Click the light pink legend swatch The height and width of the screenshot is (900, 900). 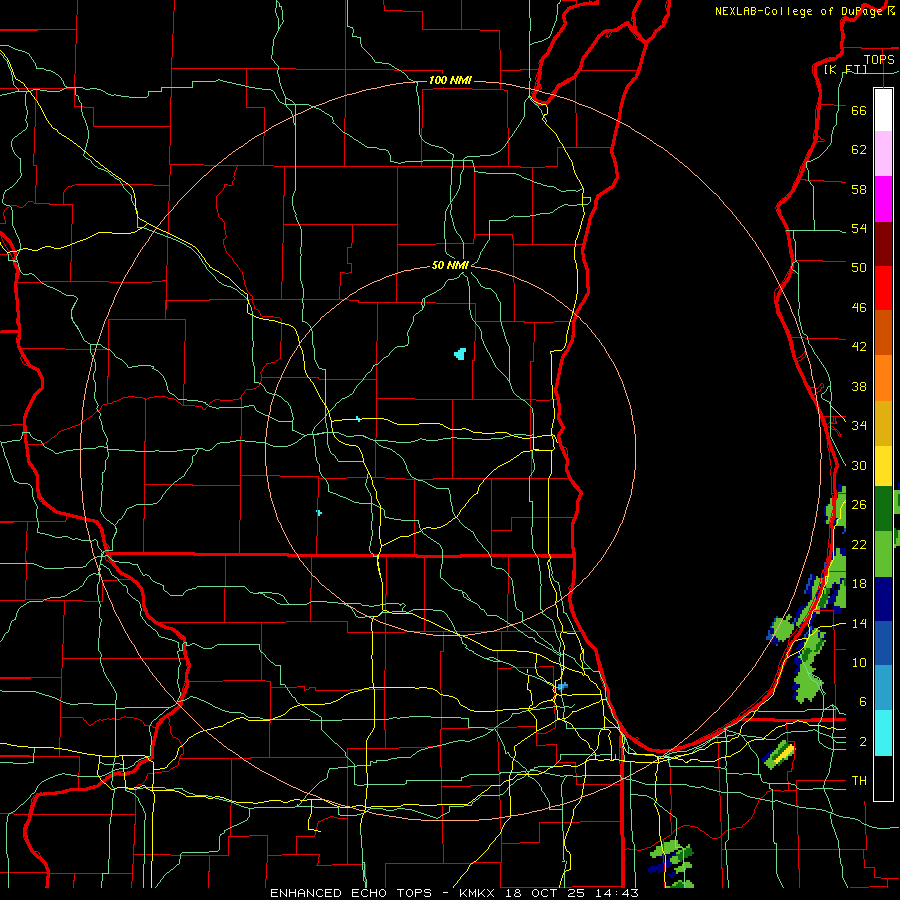pyautogui.click(x=883, y=153)
